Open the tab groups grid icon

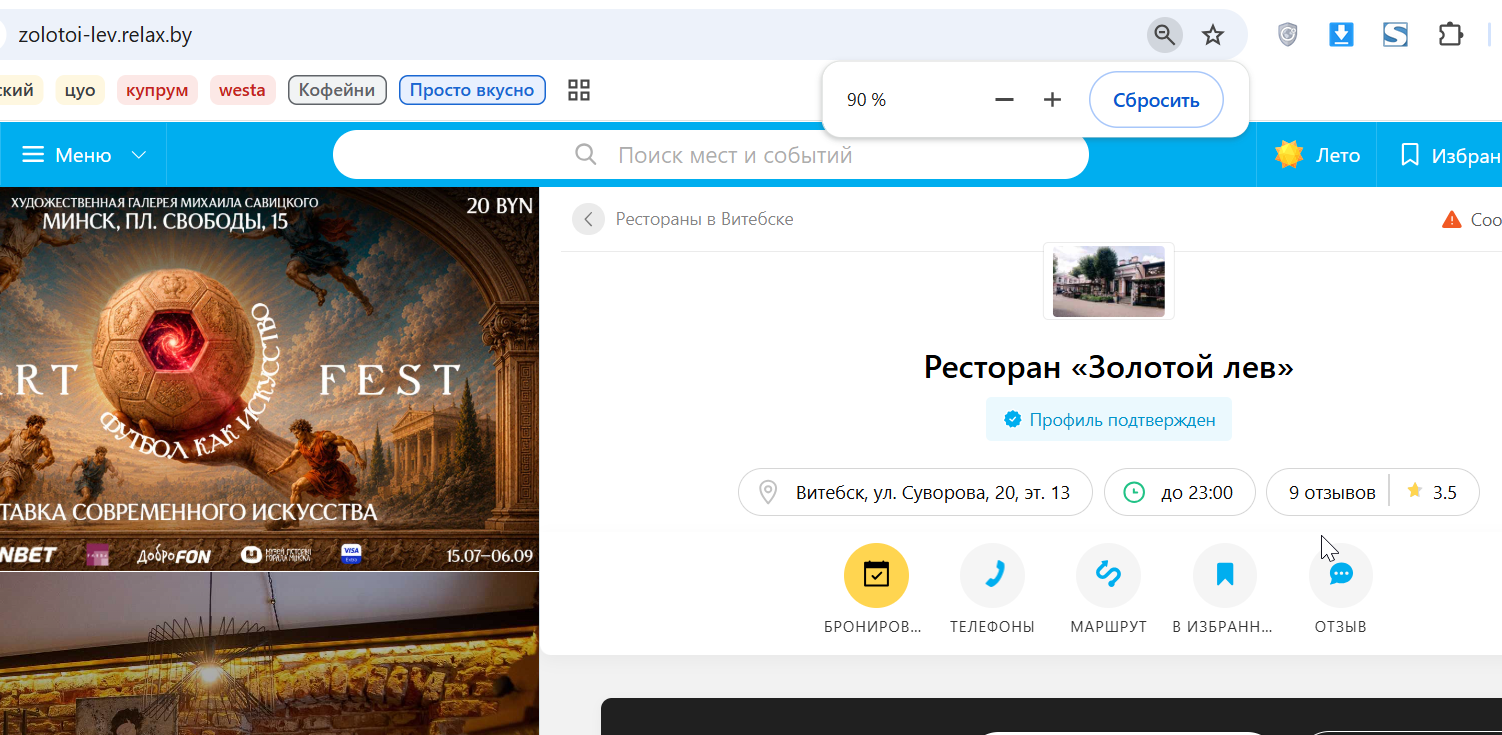(579, 90)
